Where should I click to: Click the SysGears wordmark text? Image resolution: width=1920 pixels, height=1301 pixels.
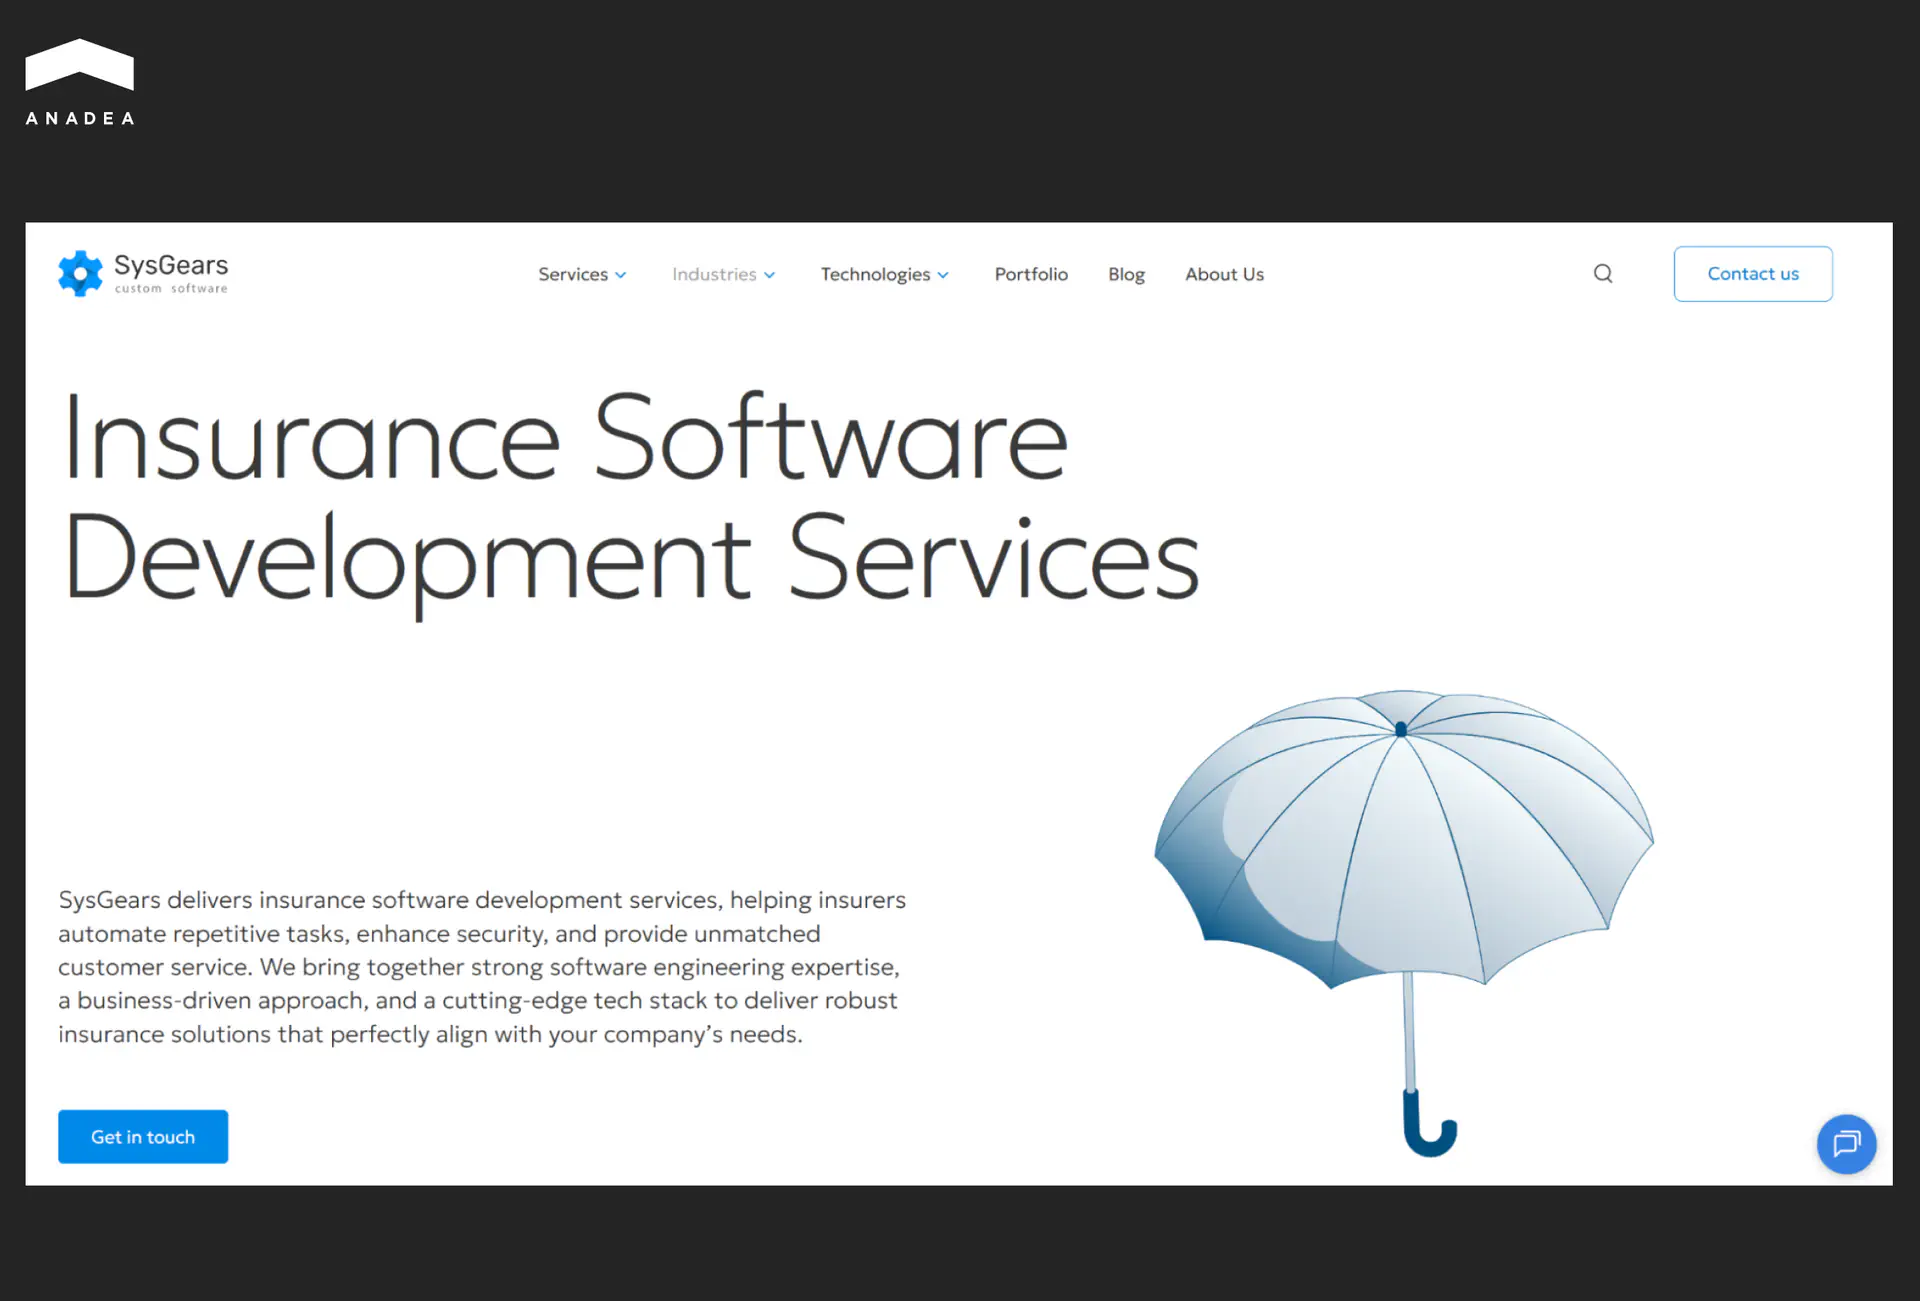[171, 265]
